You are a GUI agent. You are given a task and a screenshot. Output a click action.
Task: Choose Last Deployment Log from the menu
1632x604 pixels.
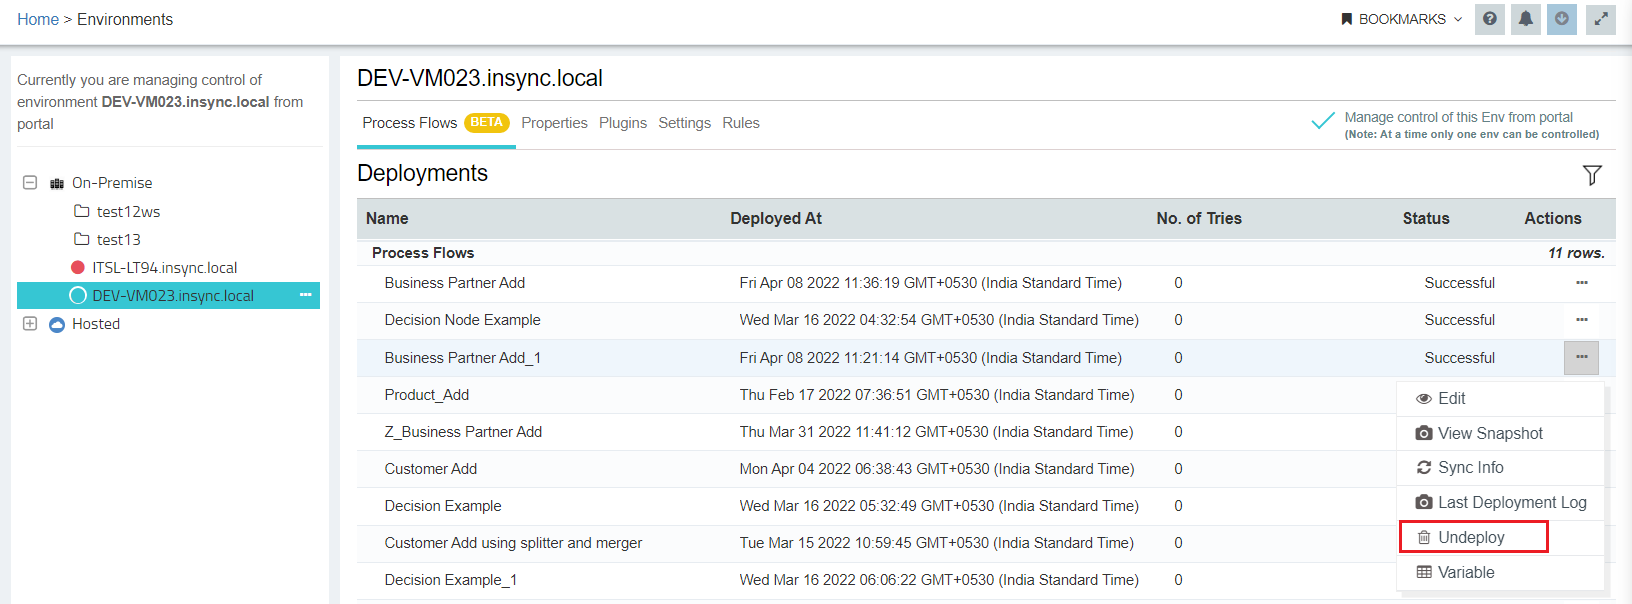[1500, 503]
